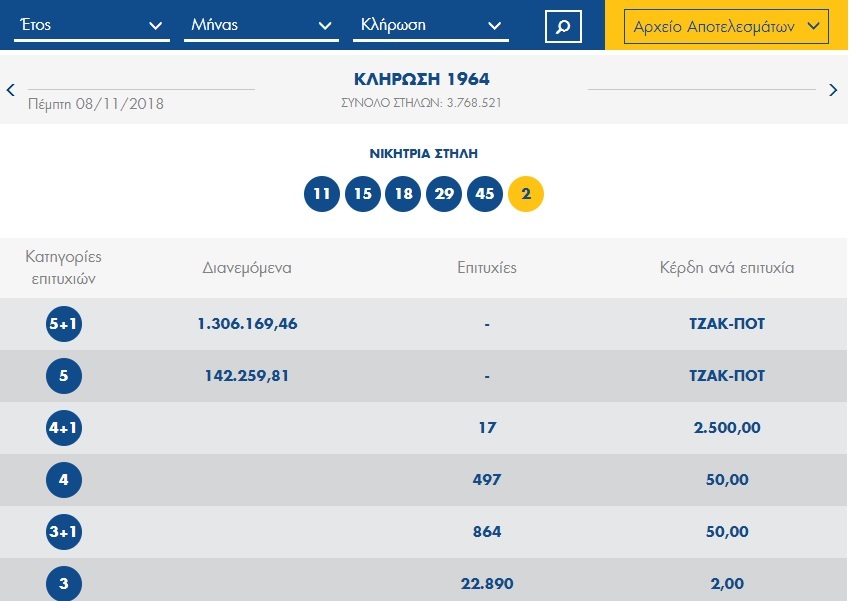Click the 4+1 category badge
This screenshot has height=601, width=851.
click(x=64, y=428)
